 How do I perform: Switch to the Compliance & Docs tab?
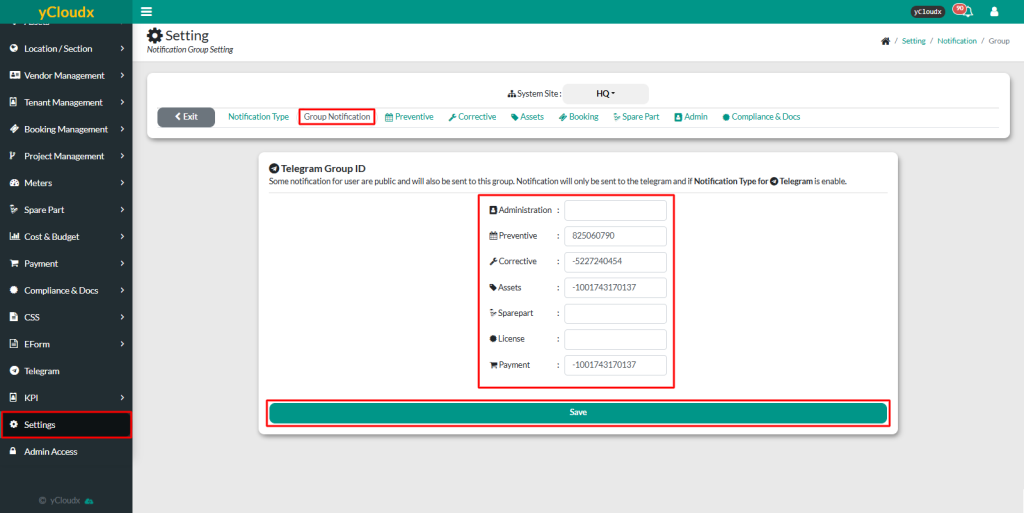coord(761,117)
